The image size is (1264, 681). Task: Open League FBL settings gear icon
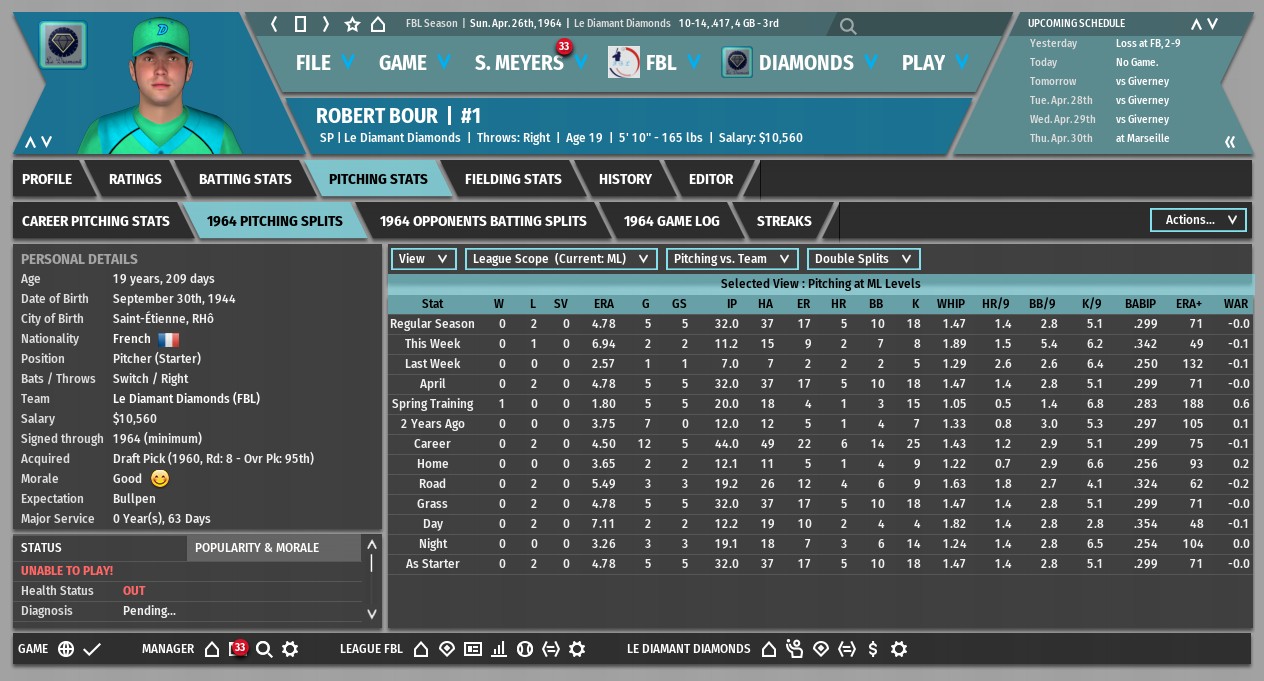point(577,649)
